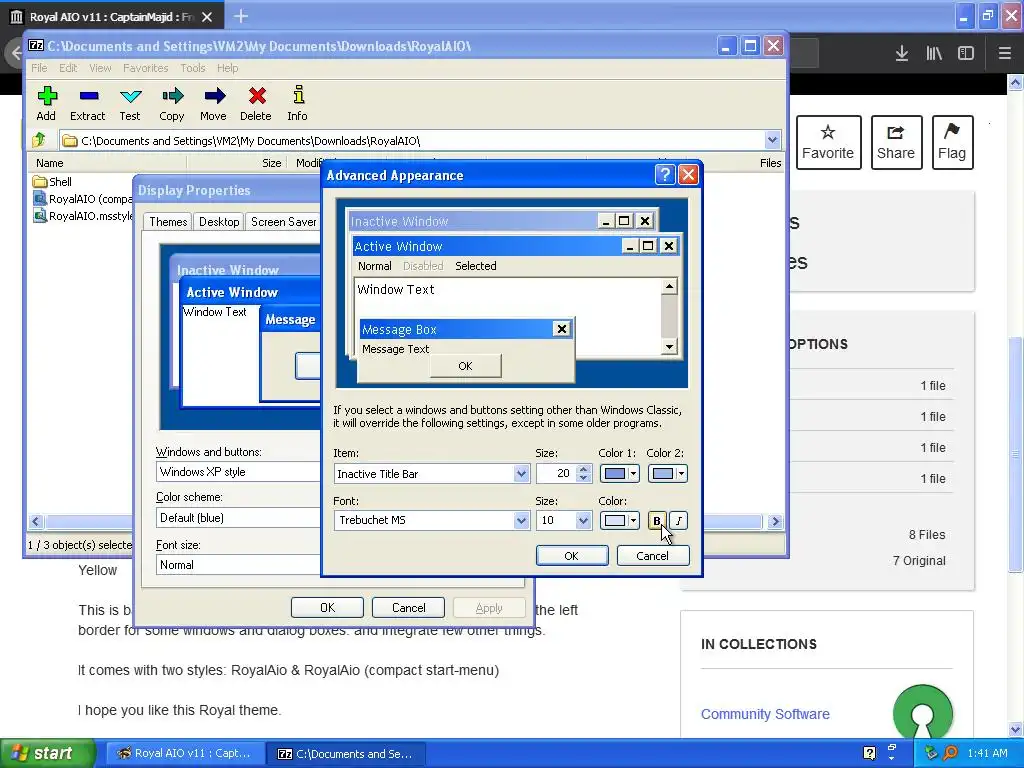The width and height of the screenshot is (1024, 768).
Task: Open the Tools menu in 7-Zip
Action: click(193, 68)
